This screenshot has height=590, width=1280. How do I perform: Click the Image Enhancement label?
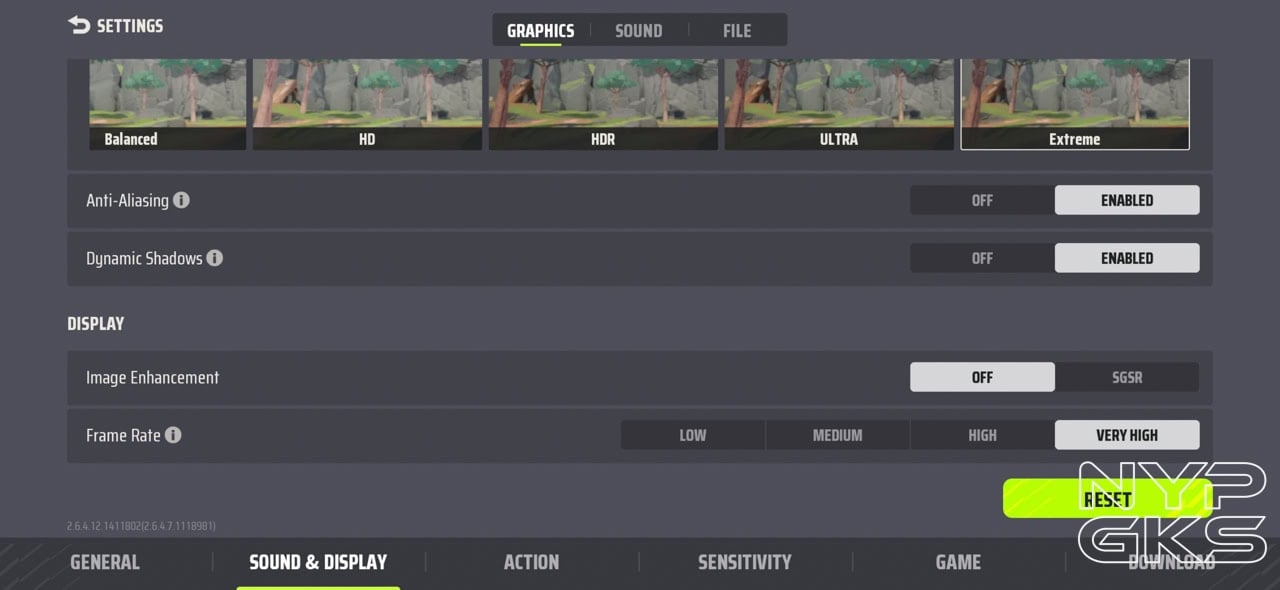(x=152, y=377)
